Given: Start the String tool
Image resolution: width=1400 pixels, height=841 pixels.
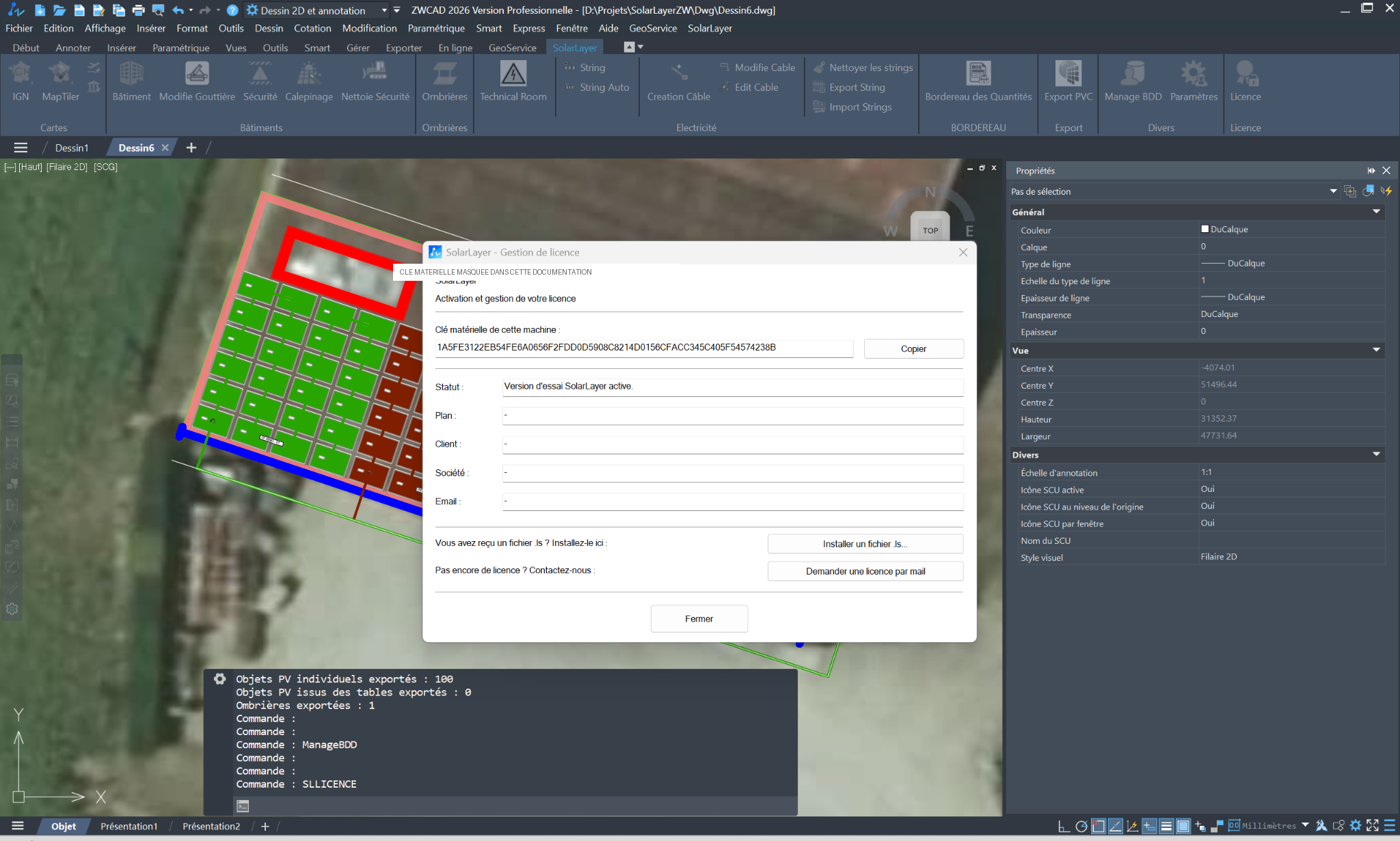Looking at the screenshot, I should pyautogui.click(x=585, y=67).
